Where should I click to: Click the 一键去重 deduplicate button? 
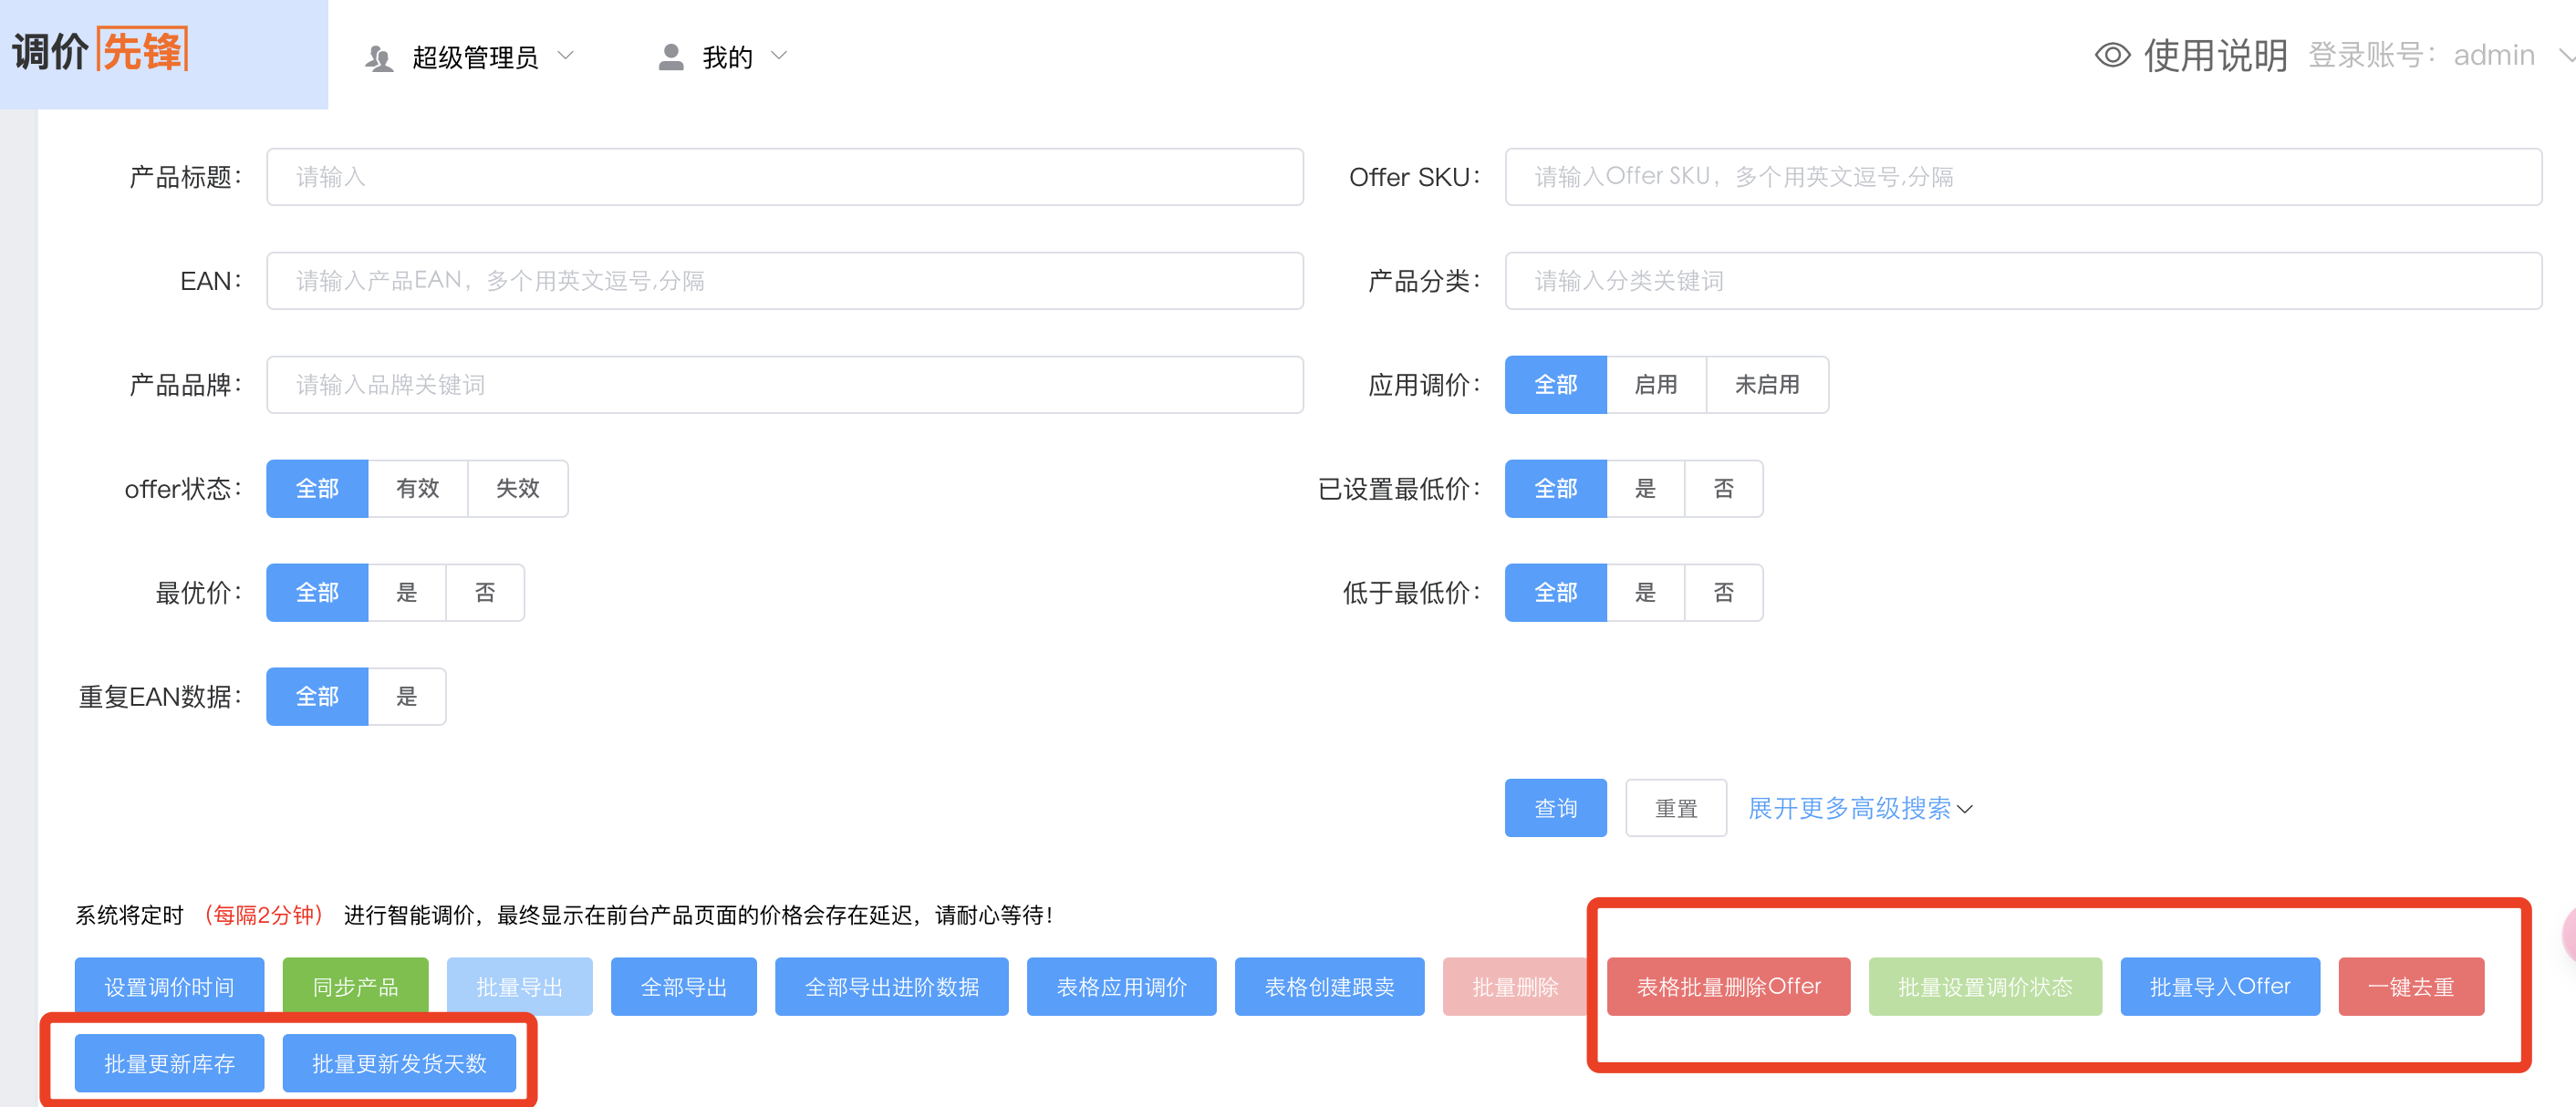2411,986
